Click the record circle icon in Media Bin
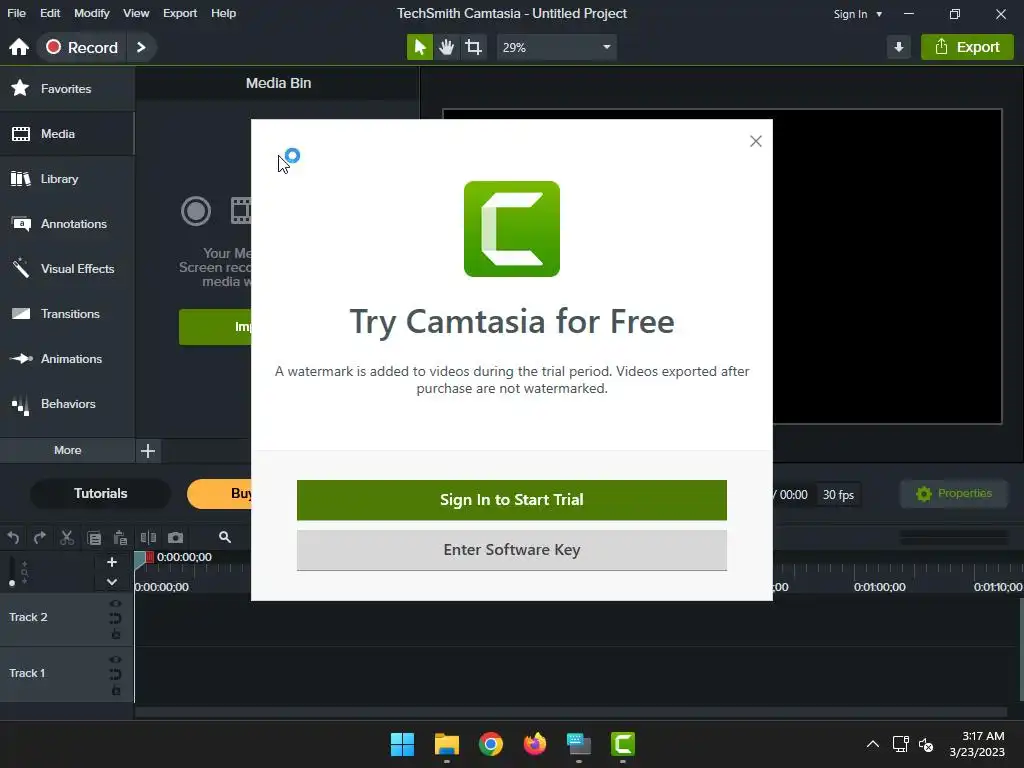 click(x=196, y=211)
